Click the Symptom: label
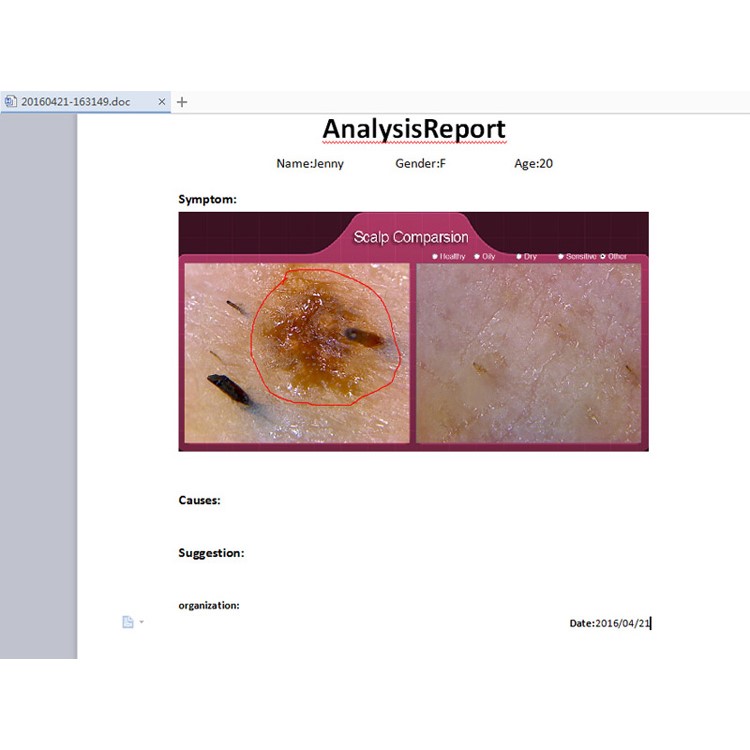This screenshot has height=750, width=750. pos(208,199)
